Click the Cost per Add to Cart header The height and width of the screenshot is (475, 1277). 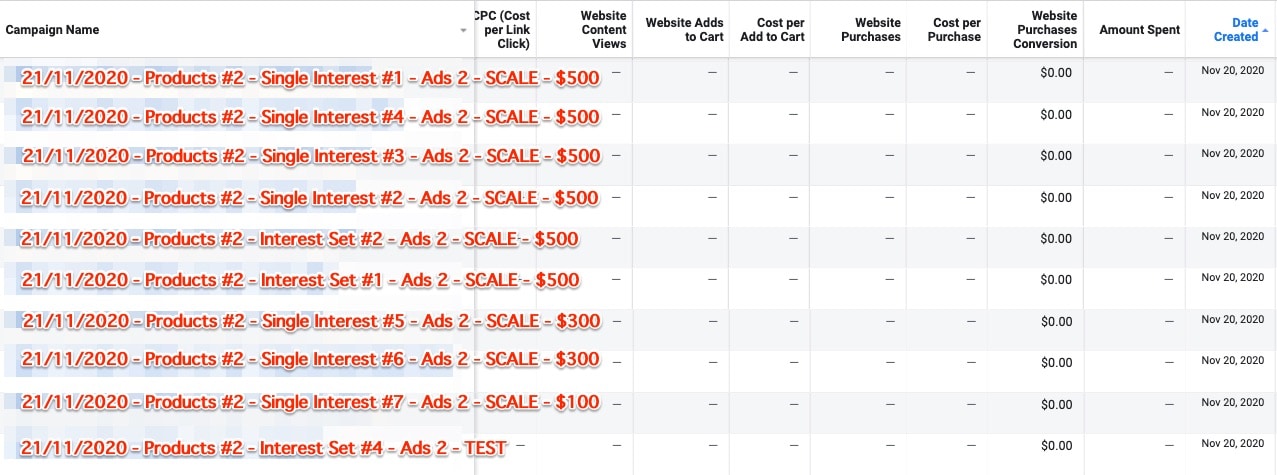772,30
